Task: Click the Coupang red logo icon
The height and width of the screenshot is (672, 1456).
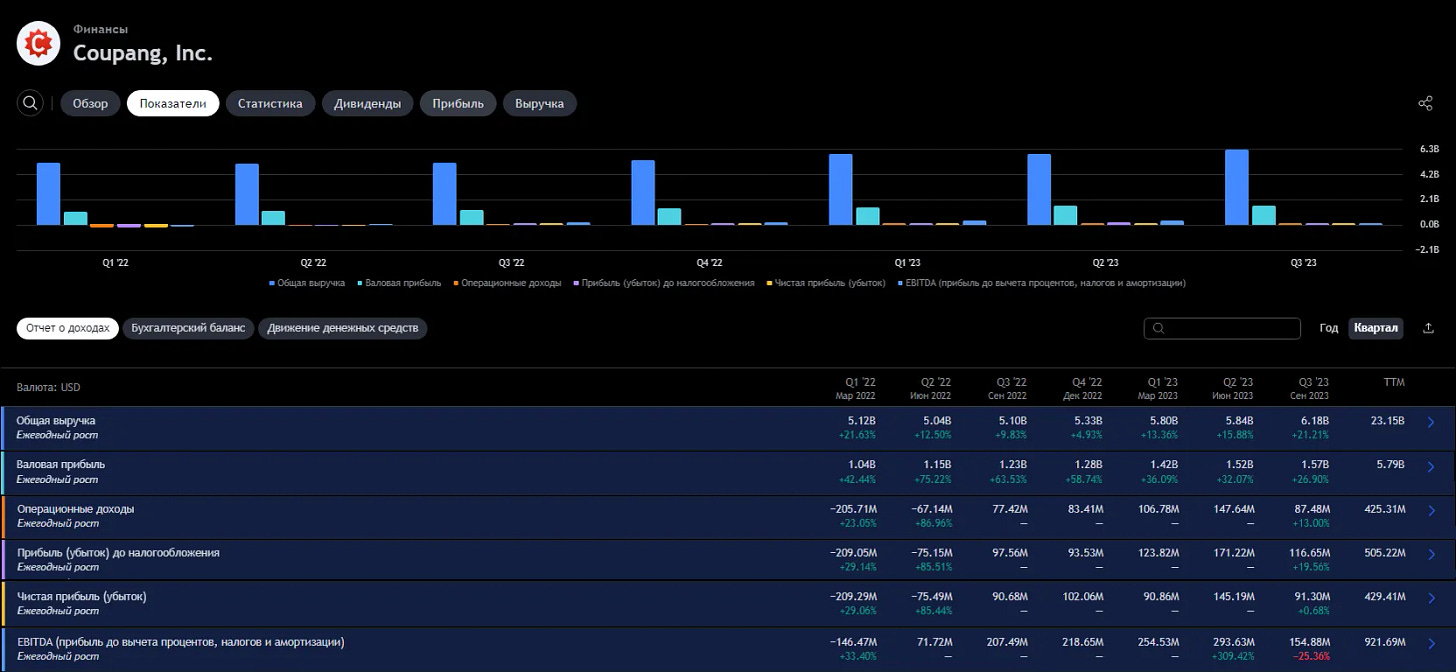Action: (39, 43)
